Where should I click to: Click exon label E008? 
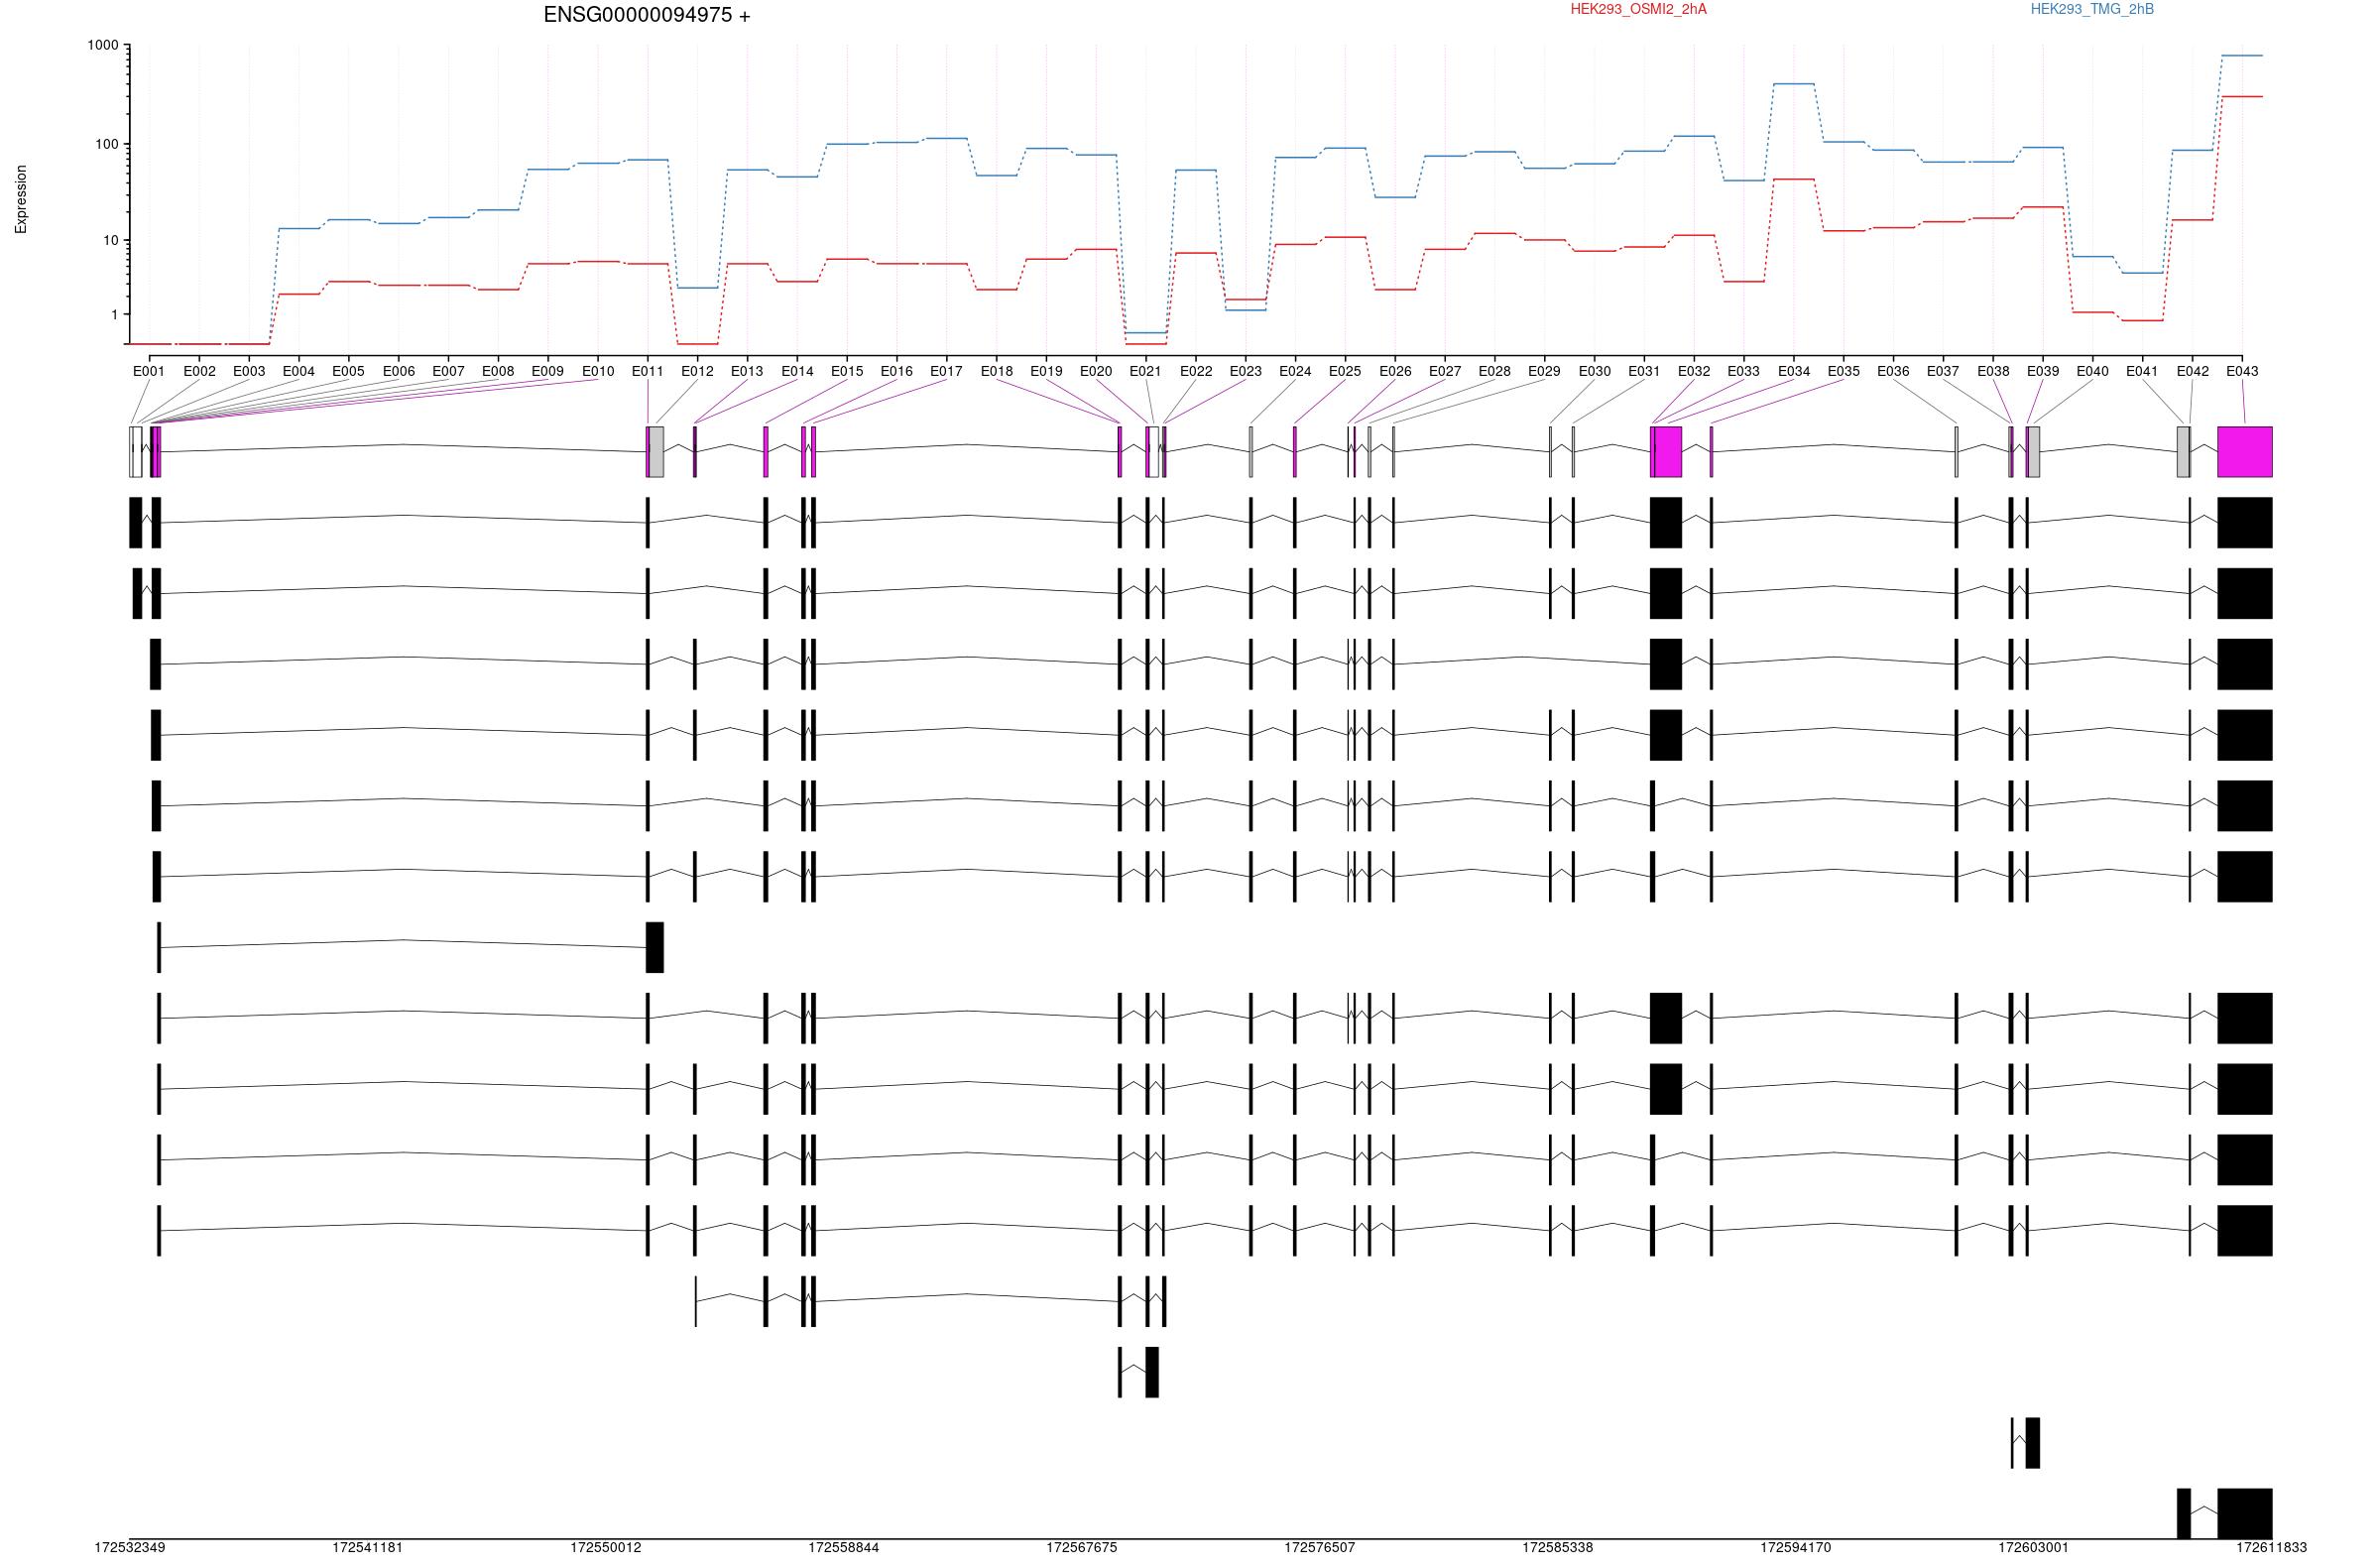[x=498, y=371]
